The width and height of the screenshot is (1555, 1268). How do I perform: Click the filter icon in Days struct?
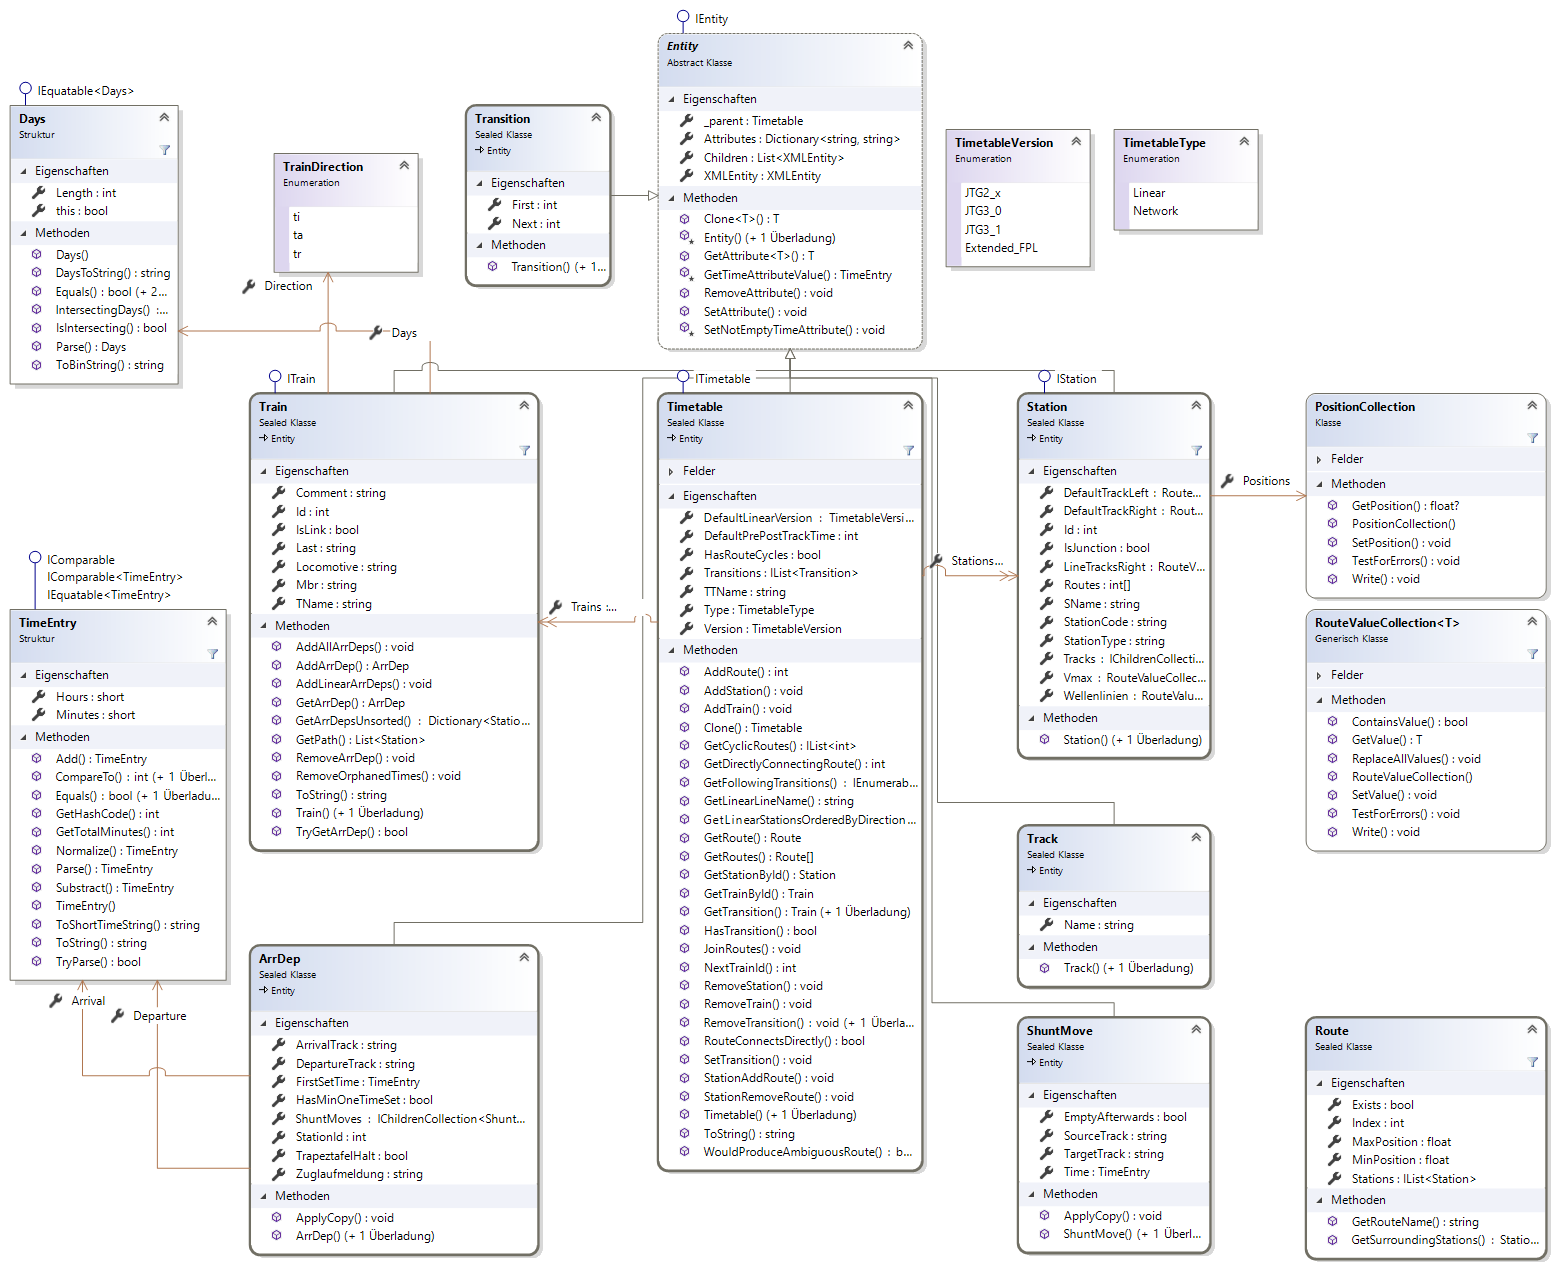(x=165, y=150)
